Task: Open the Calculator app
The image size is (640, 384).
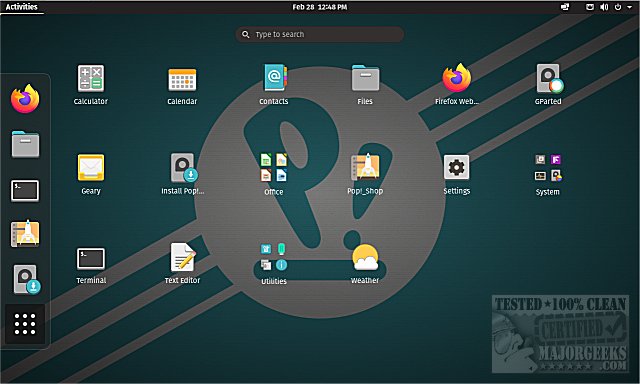Action: (91, 78)
